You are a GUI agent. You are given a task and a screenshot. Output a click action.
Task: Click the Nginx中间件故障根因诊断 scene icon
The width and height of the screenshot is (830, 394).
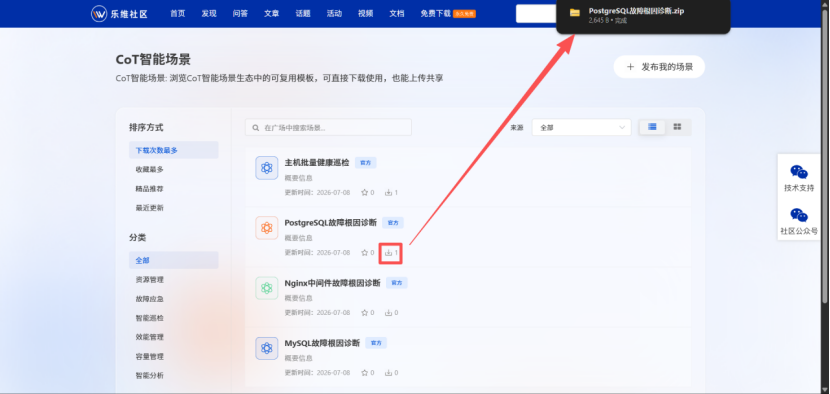pos(267,288)
